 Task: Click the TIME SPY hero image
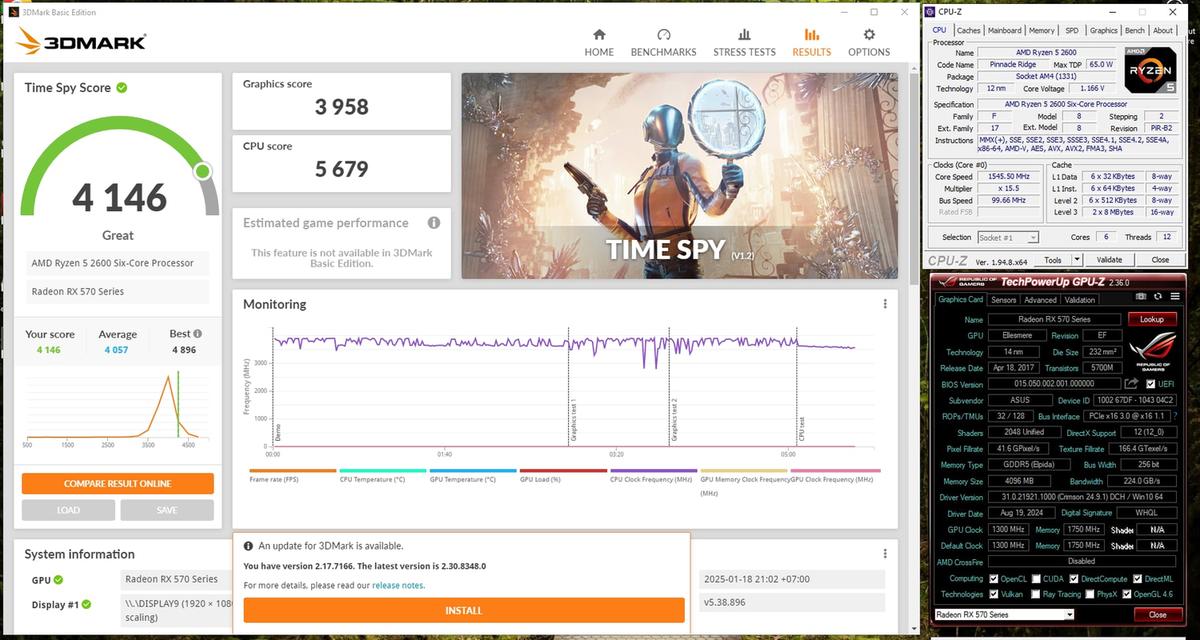(x=679, y=175)
